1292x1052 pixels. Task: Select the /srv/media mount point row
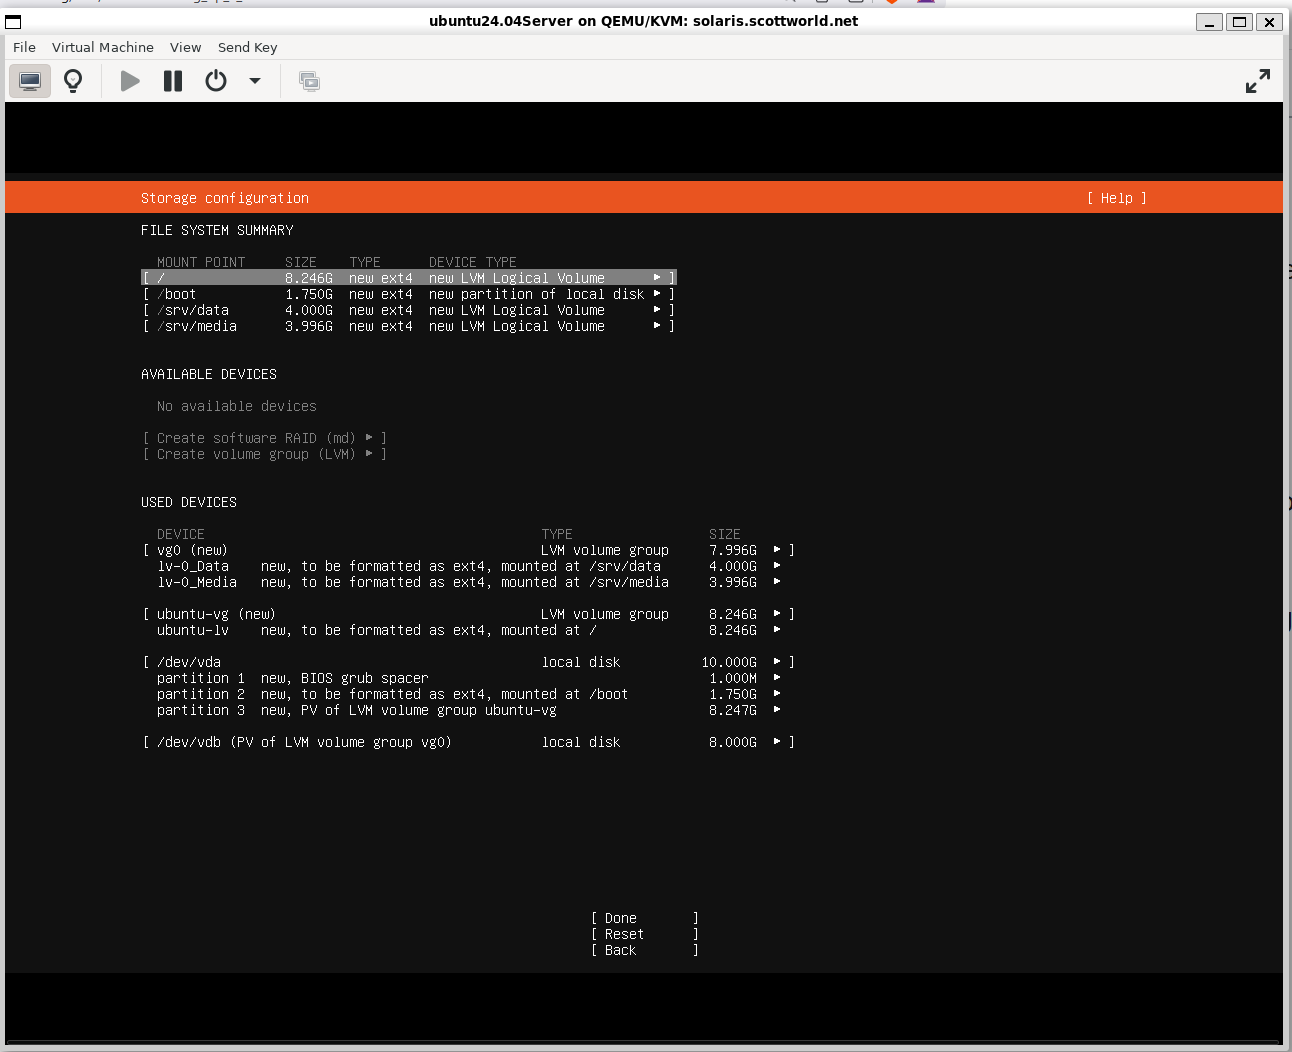click(408, 326)
